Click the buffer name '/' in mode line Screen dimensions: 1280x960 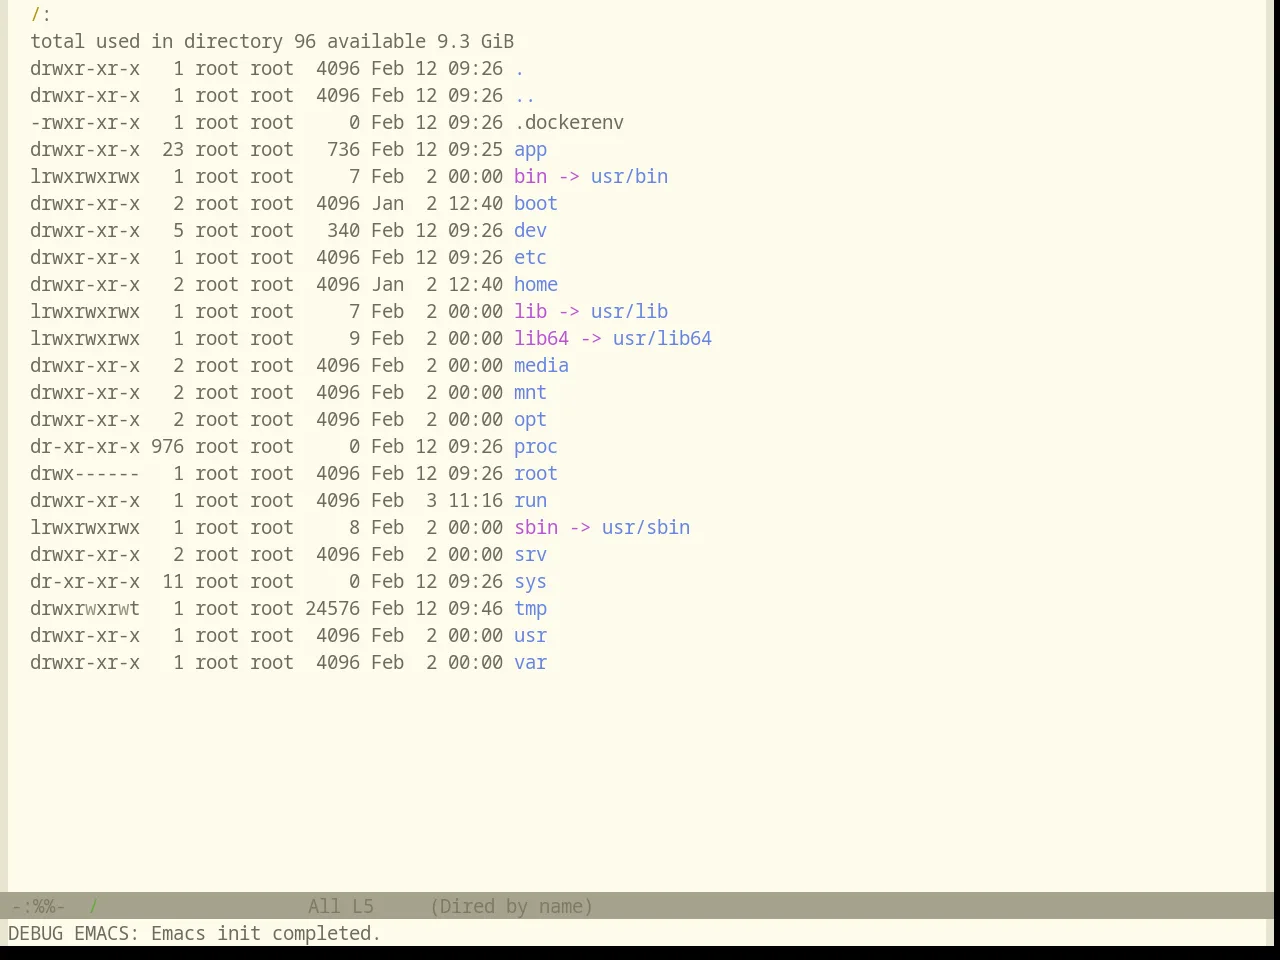pos(93,907)
